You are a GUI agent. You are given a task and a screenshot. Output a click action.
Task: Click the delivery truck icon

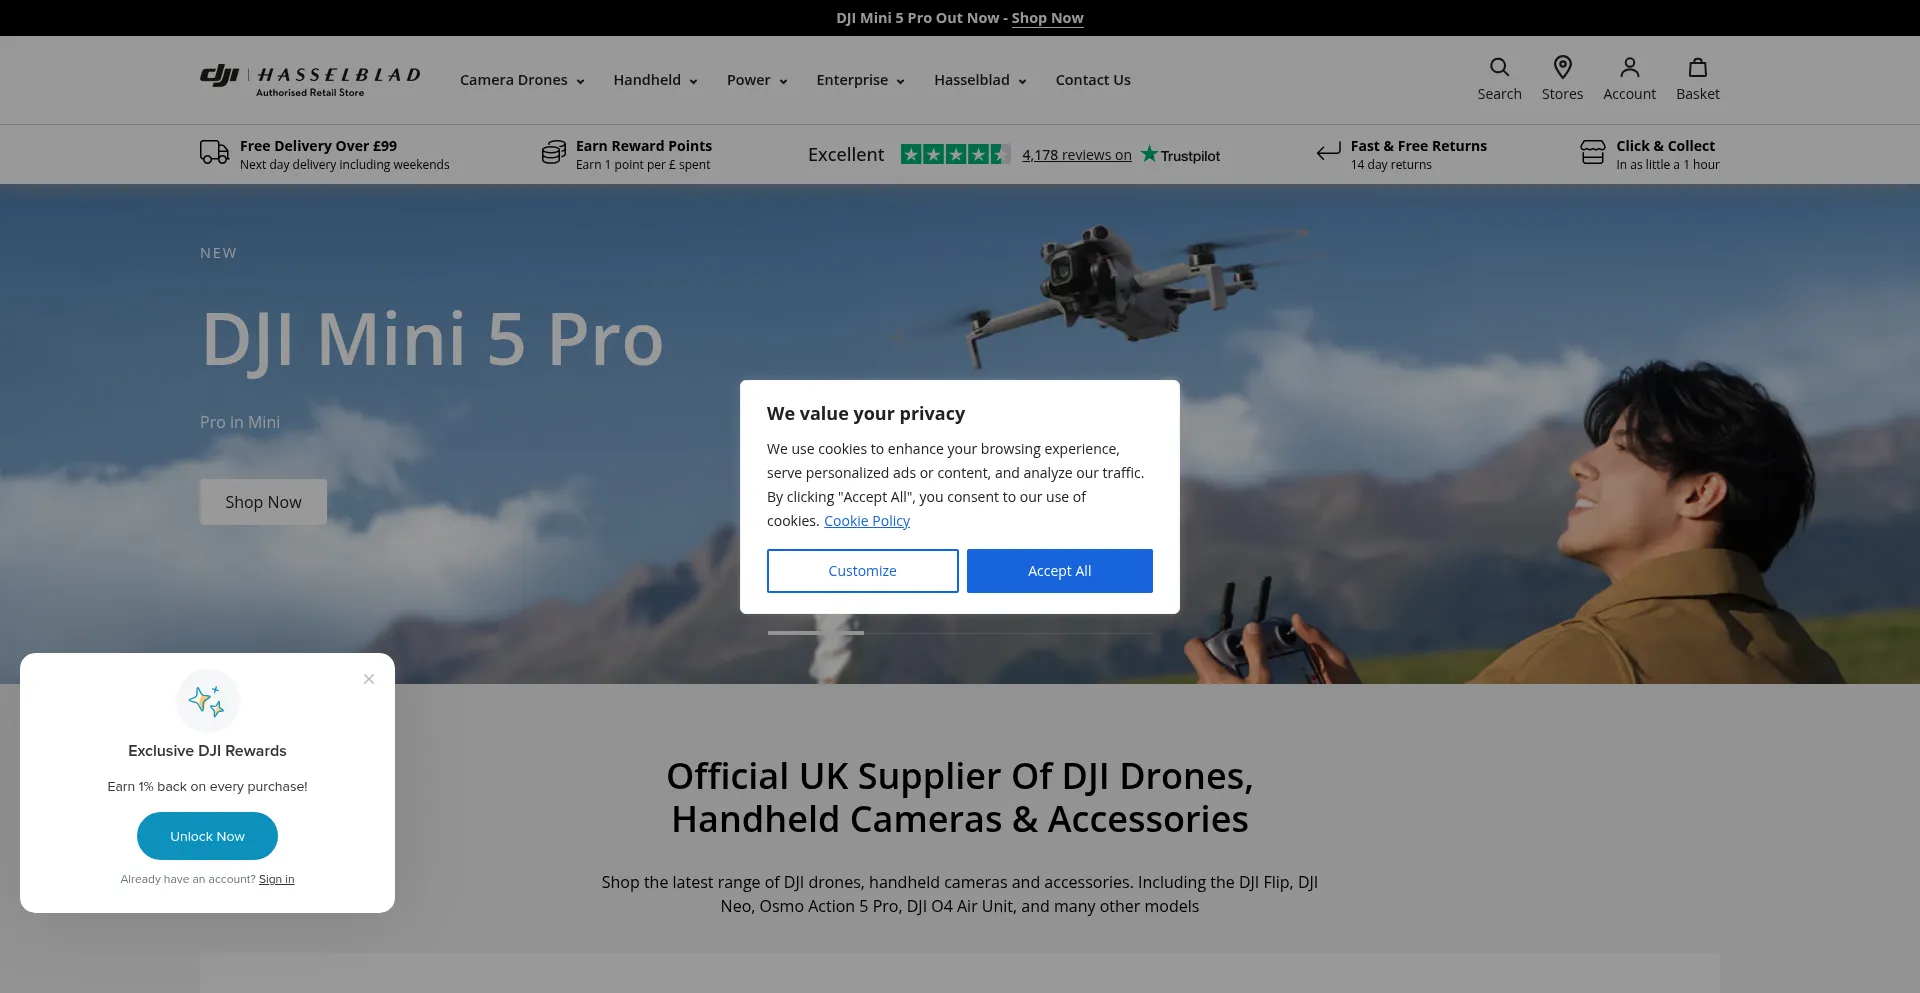click(214, 153)
